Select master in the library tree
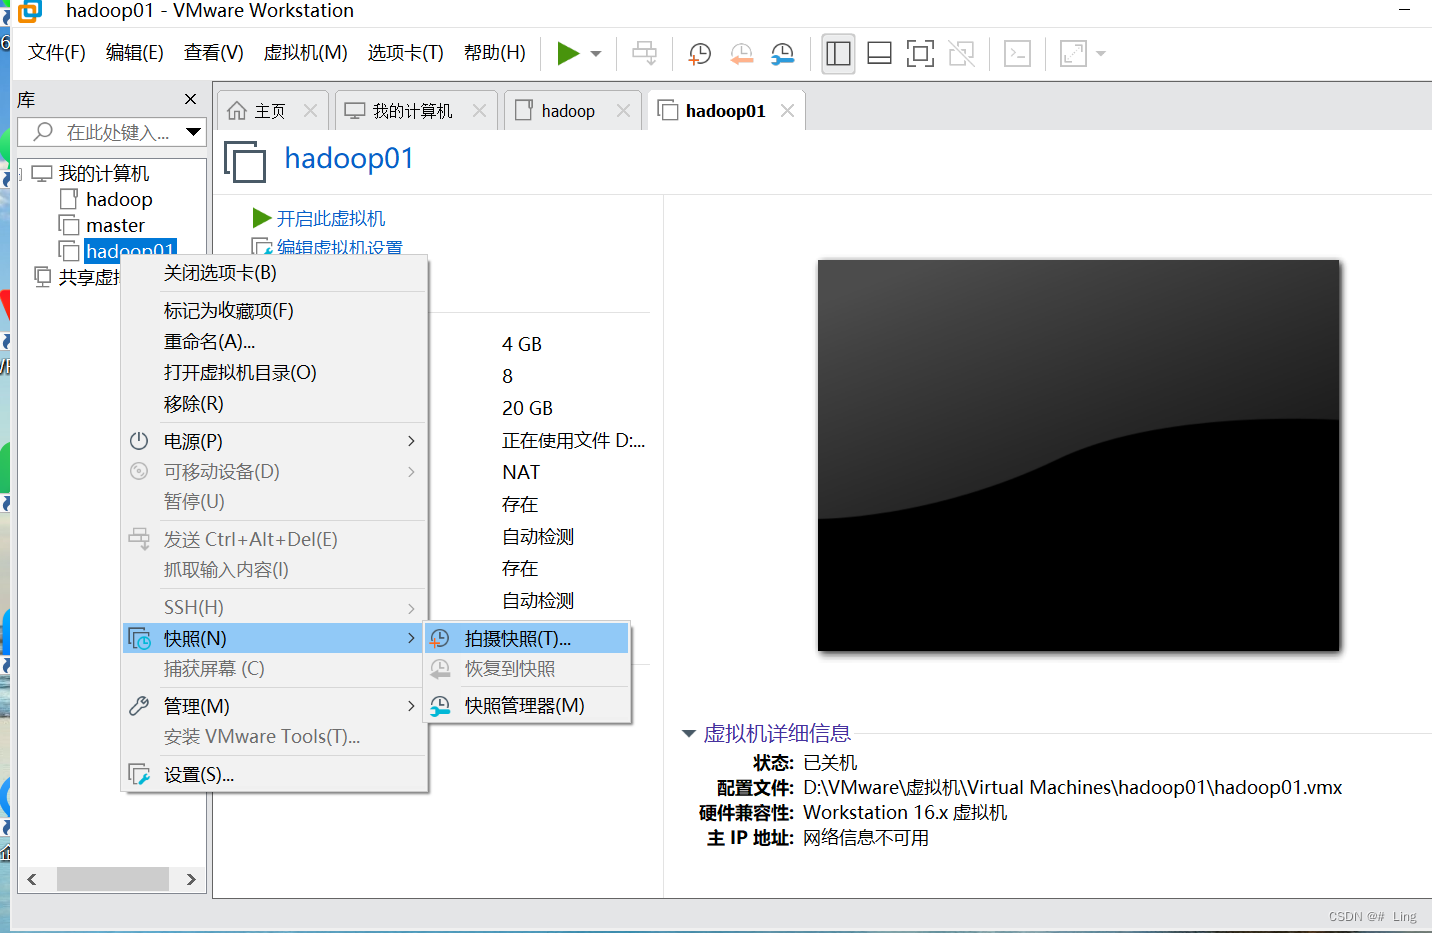This screenshot has width=1432, height=933. 115,225
